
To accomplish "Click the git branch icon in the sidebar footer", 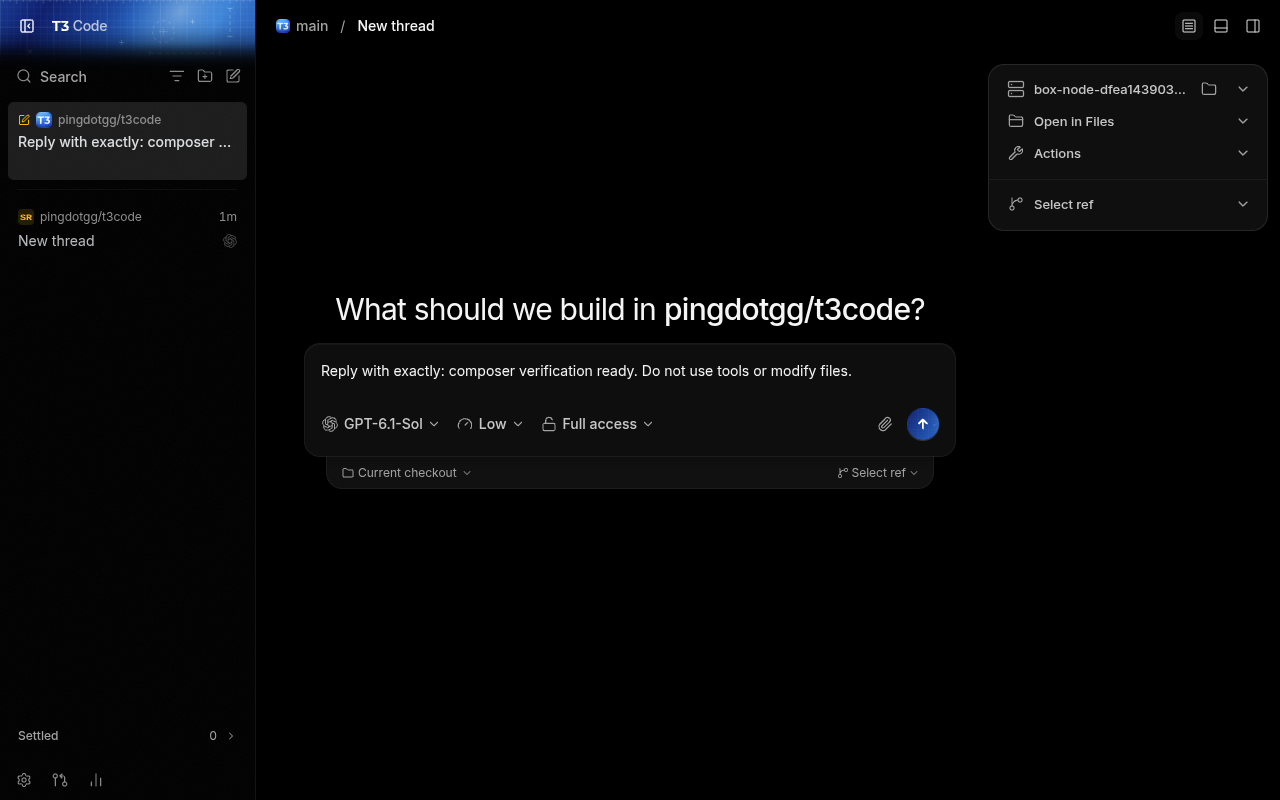I will [x=60, y=780].
